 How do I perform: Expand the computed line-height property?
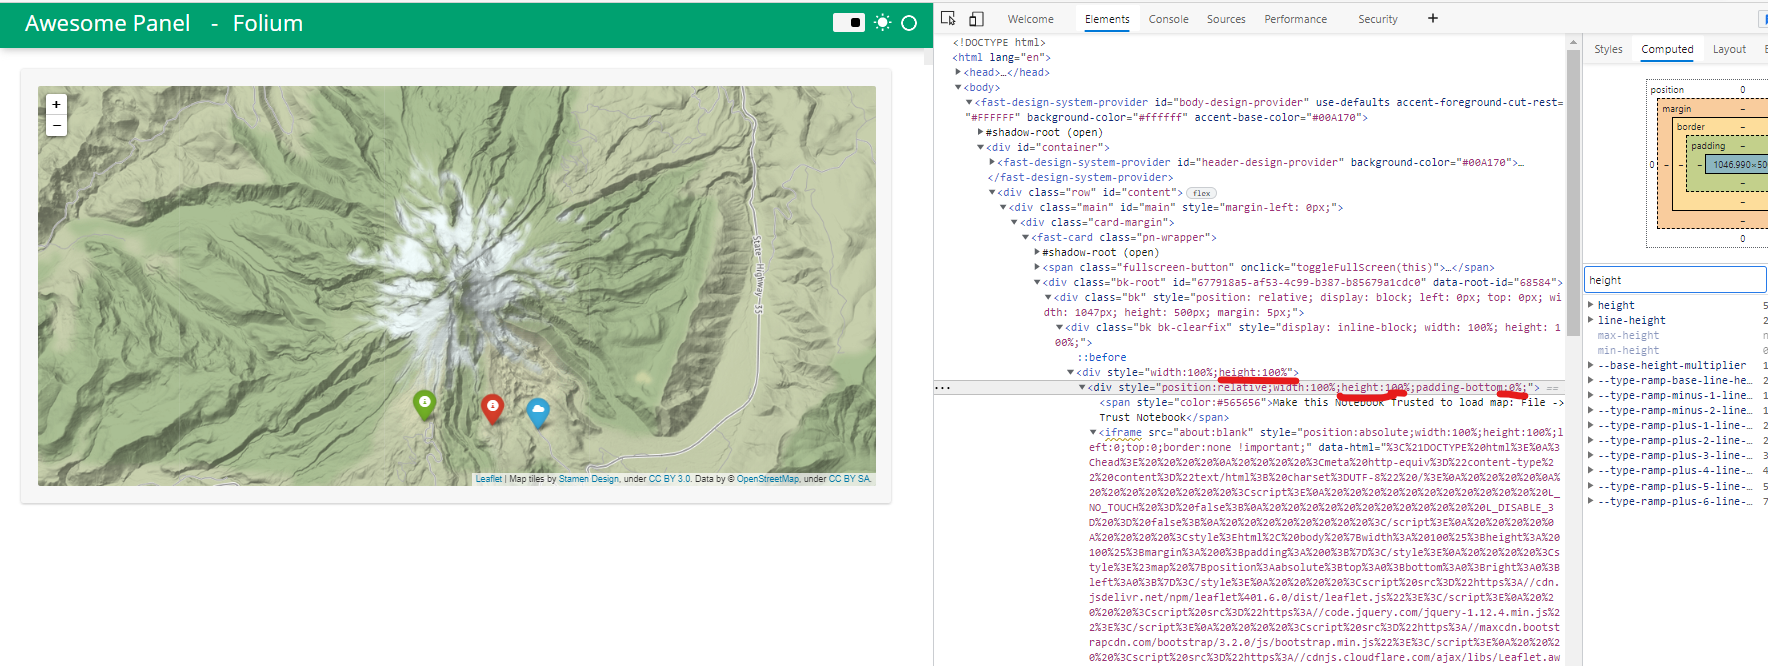(x=1591, y=320)
